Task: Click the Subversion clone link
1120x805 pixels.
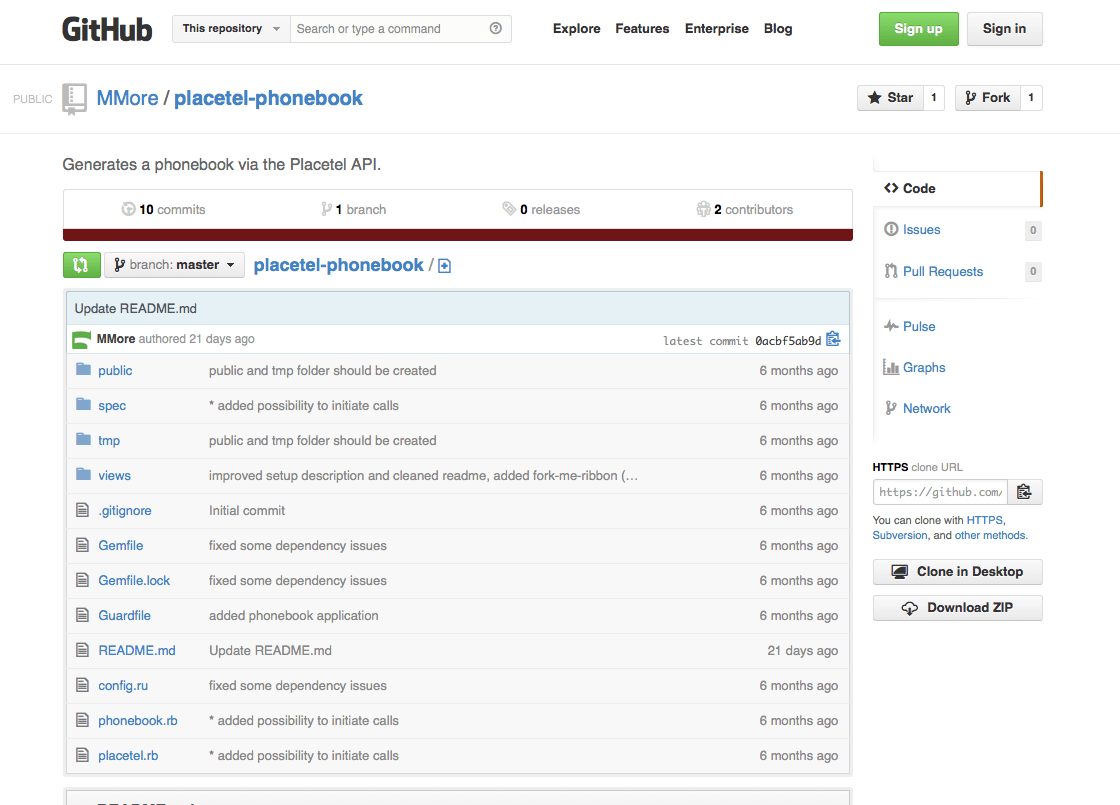Action: pyautogui.click(x=900, y=535)
